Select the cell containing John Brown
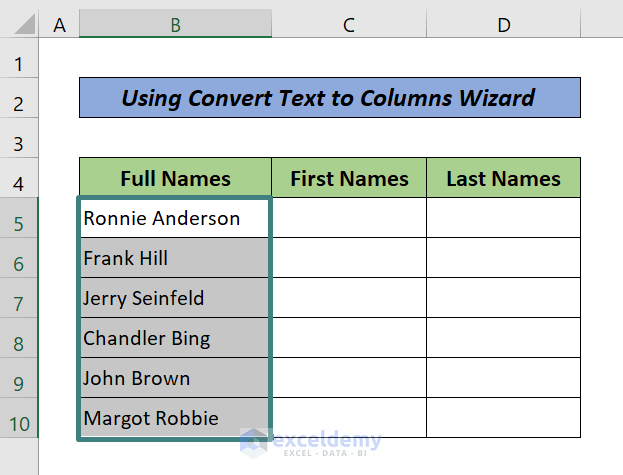Screen dimensions: 623x475 tap(175, 378)
